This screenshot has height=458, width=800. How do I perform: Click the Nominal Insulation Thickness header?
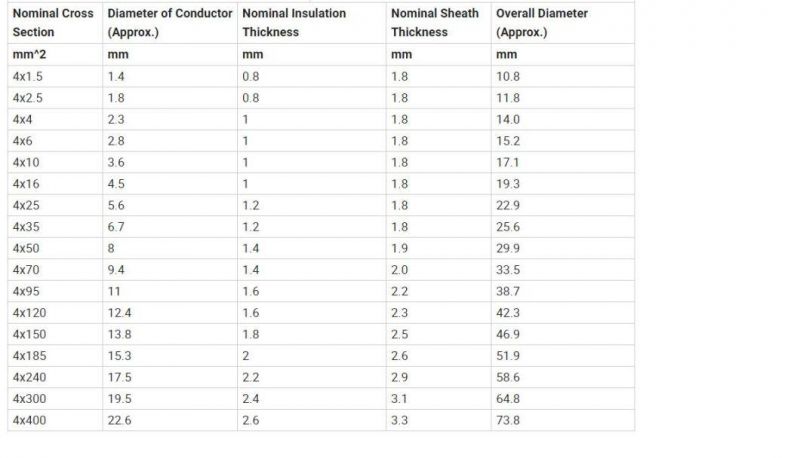[311, 22]
